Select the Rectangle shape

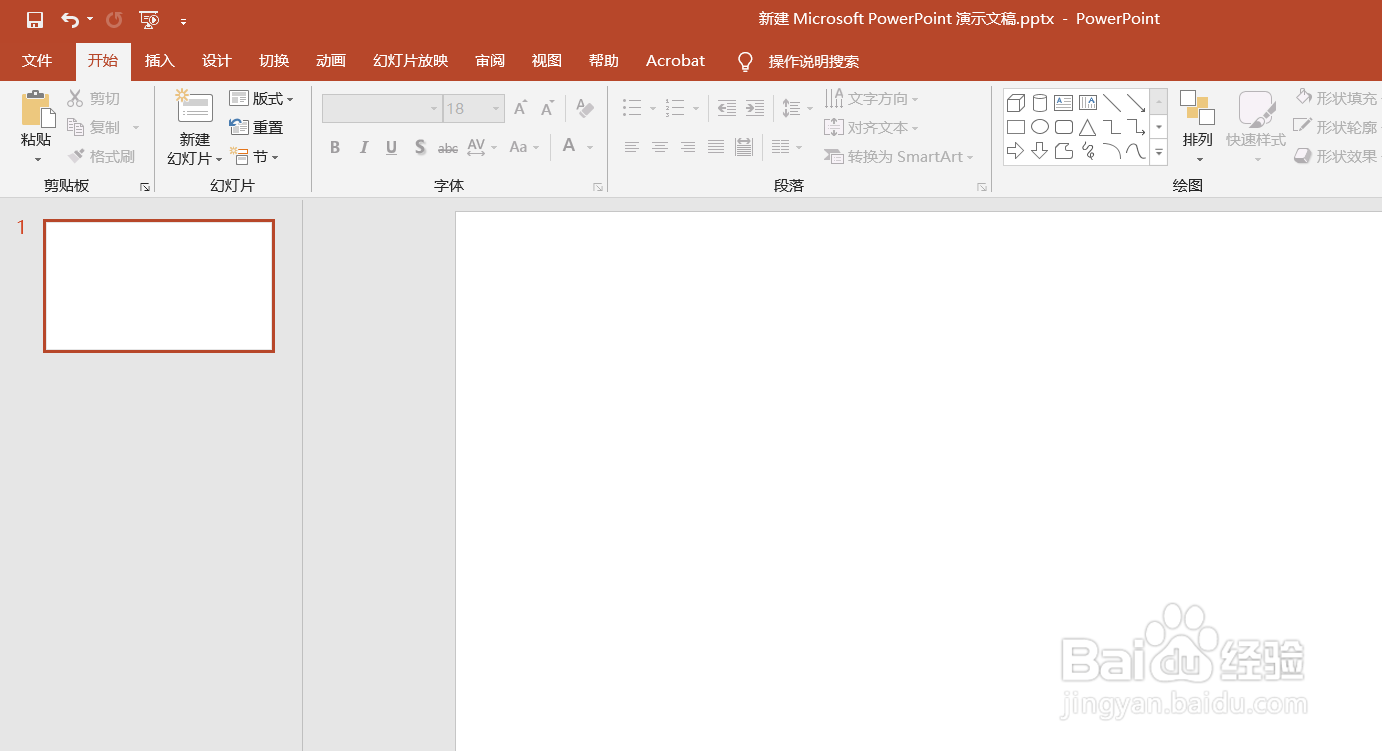(1016, 127)
